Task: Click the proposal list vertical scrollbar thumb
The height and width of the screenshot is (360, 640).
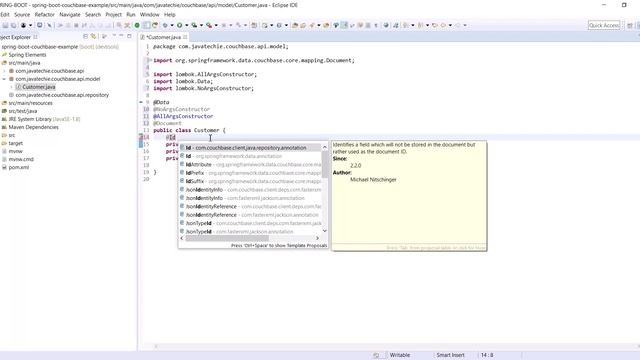Action: [x=325, y=164]
